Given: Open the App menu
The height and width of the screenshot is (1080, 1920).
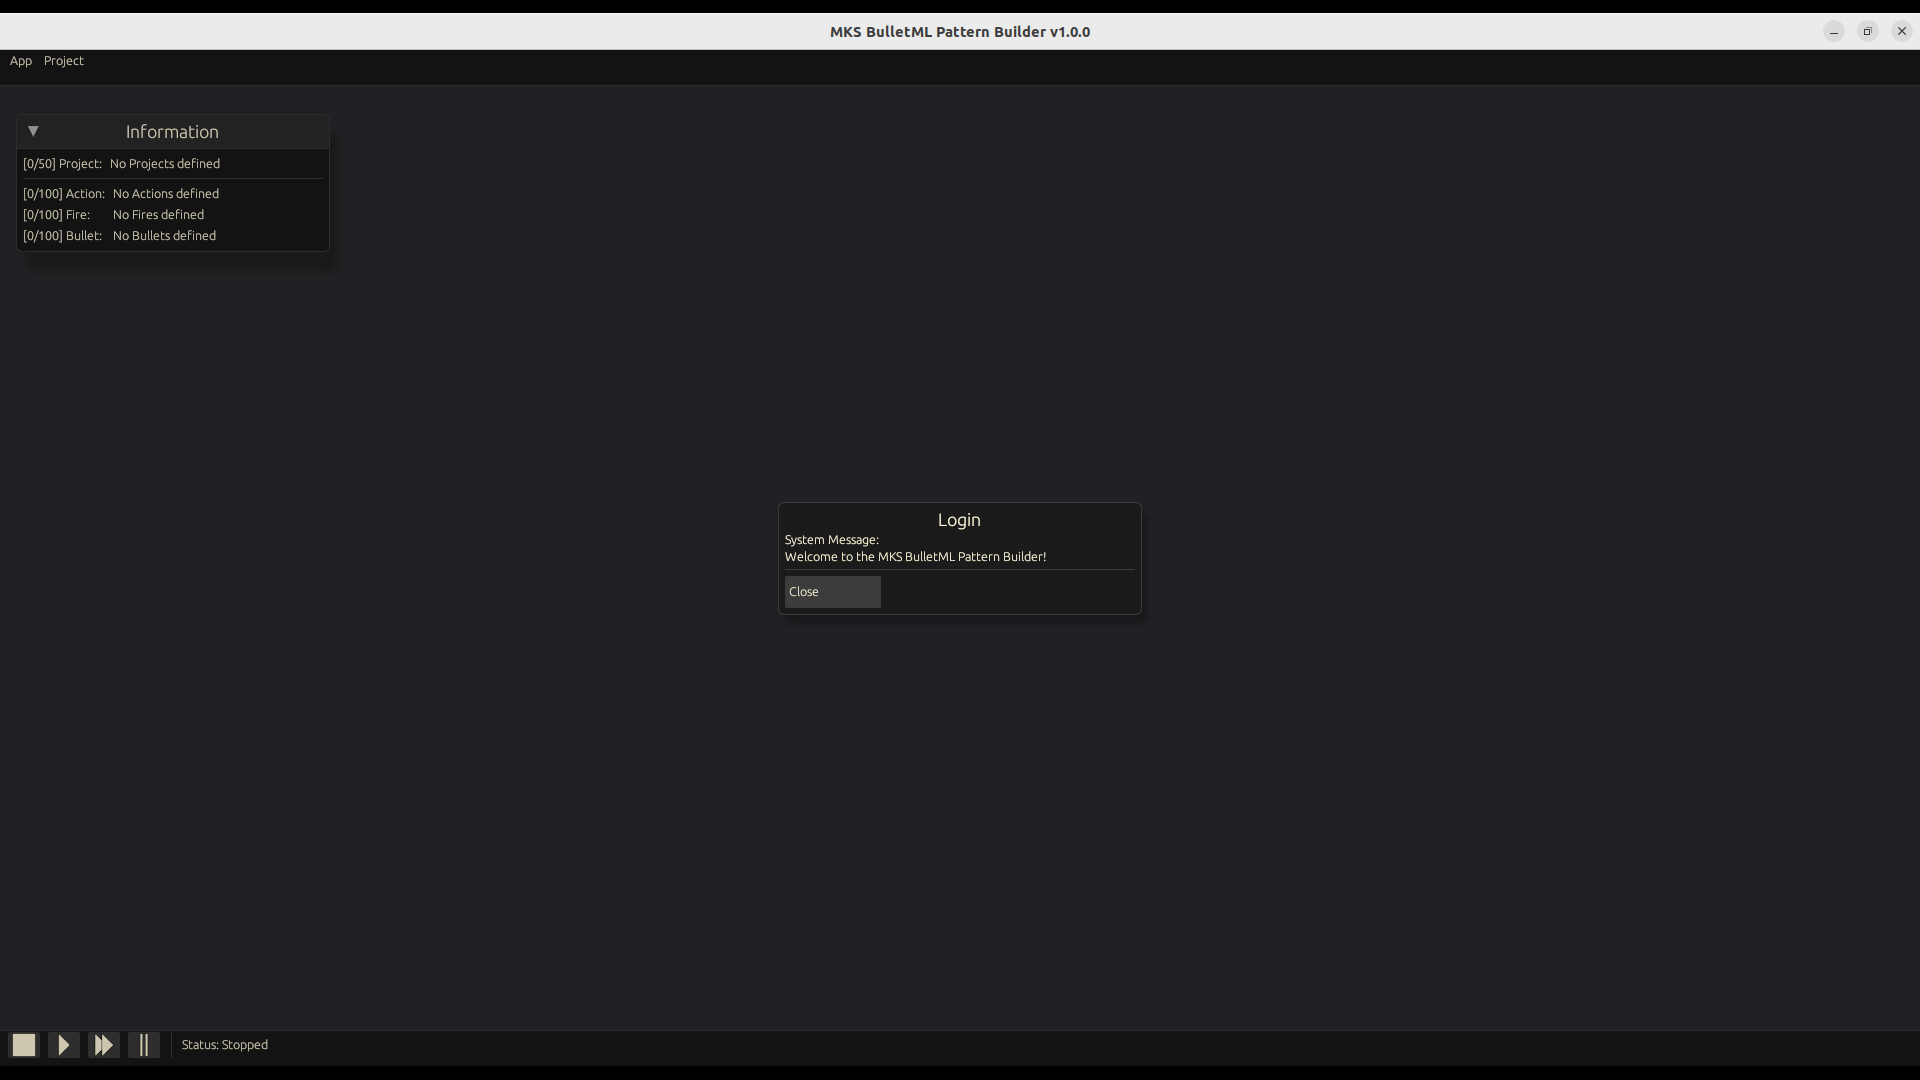Looking at the screenshot, I should click(x=20, y=61).
